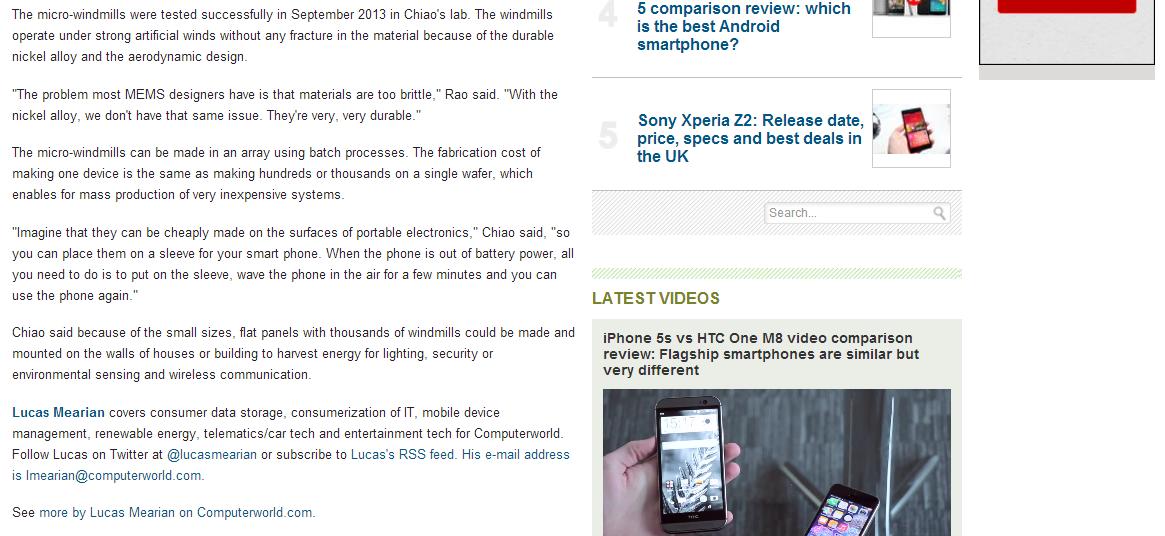The height and width of the screenshot is (536, 1165).
Task: Open the 'more by Lucas Mearian' link
Action: [107, 512]
